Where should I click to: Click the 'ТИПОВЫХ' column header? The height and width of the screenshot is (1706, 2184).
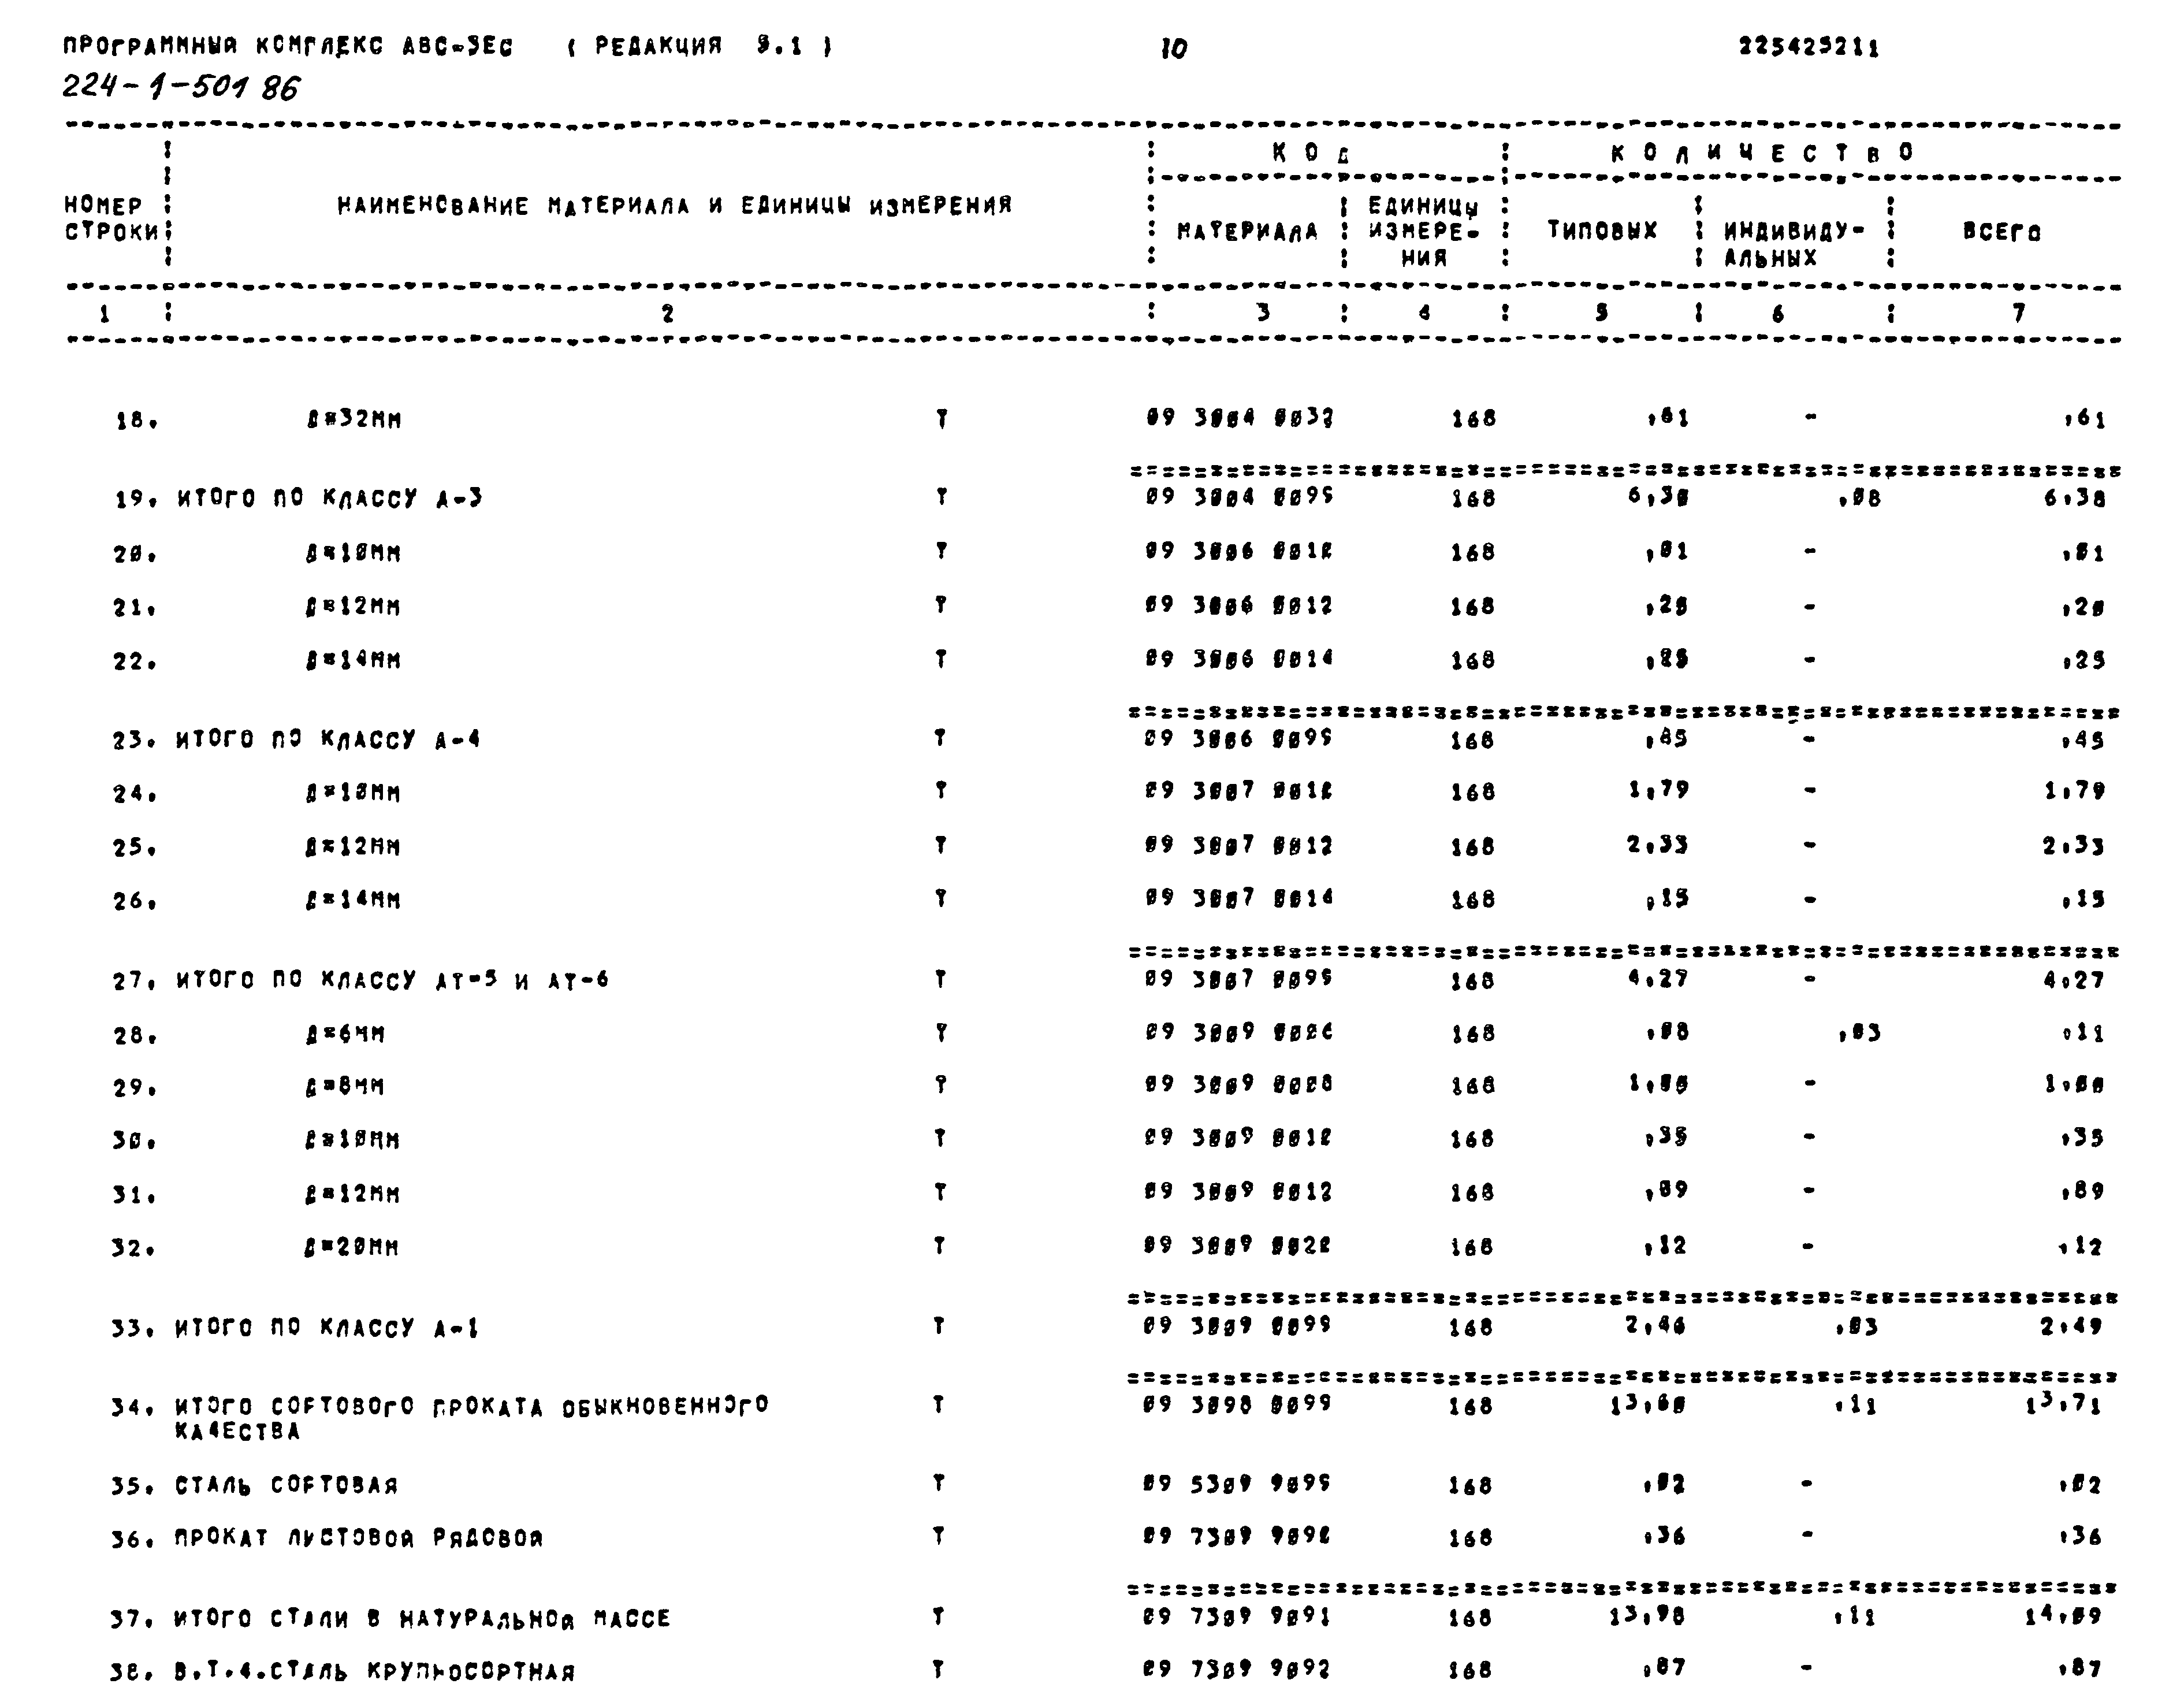click(1602, 231)
